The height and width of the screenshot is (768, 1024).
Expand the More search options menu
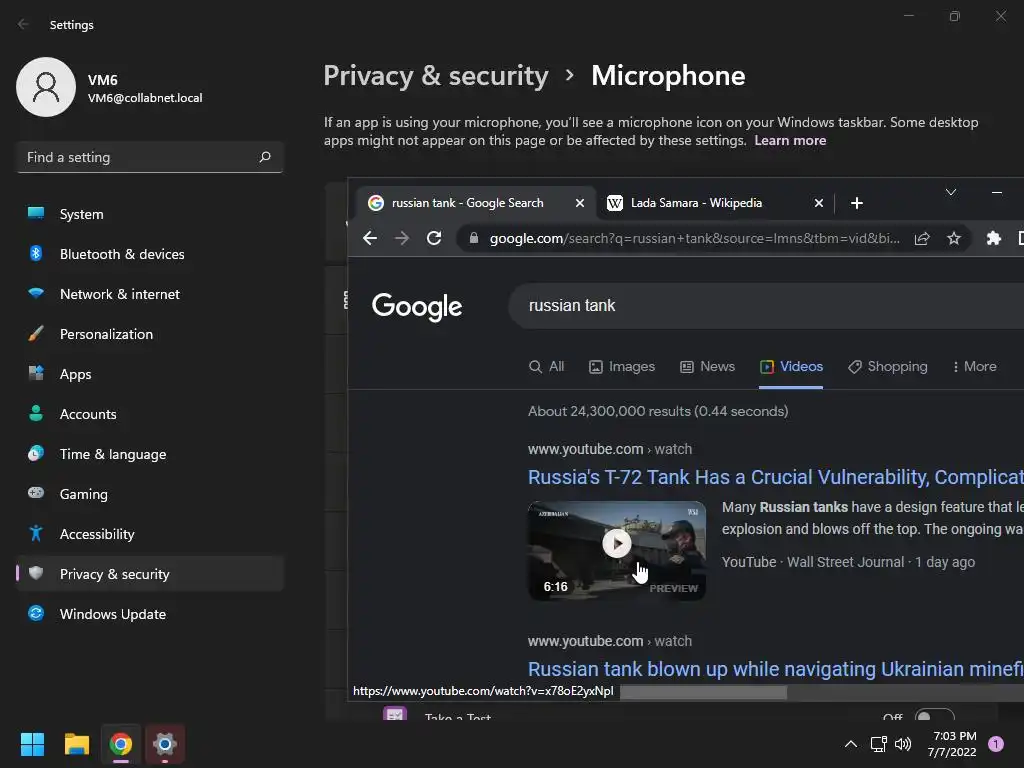coord(974,366)
